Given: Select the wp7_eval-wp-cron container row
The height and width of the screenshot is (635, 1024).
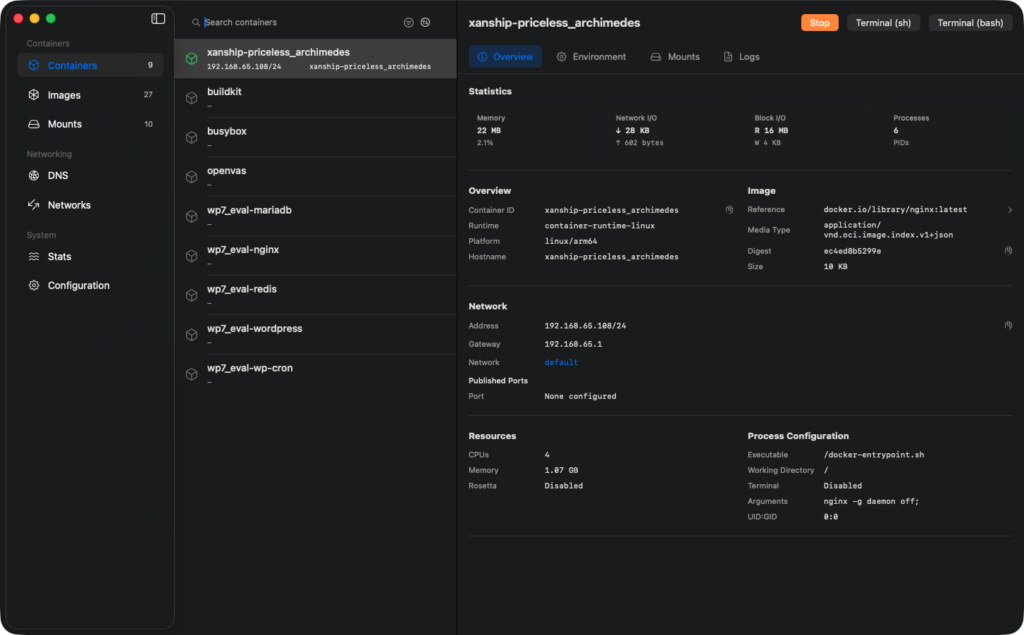Looking at the screenshot, I should (x=316, y=374).
